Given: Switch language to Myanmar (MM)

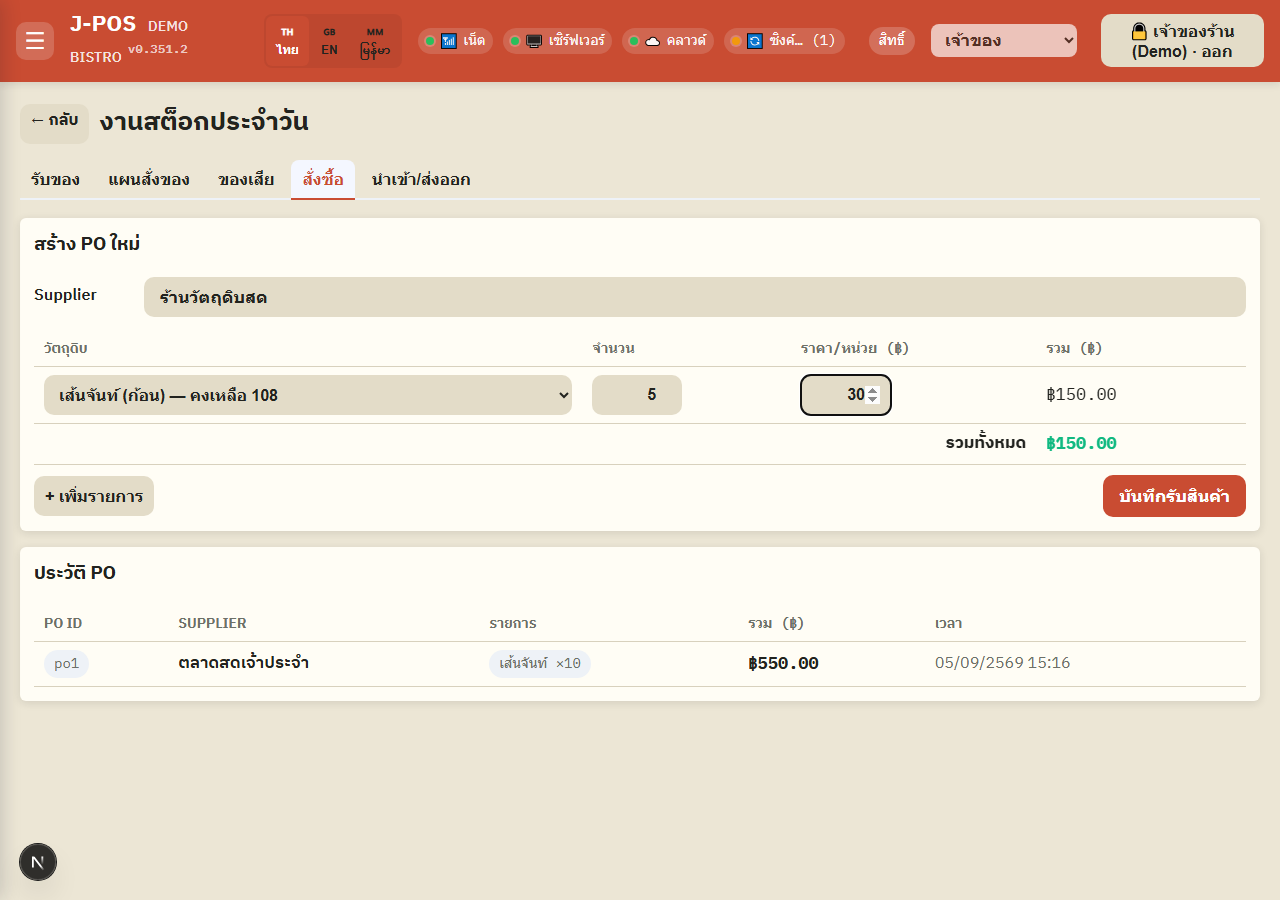Looking at the screenshot, I should pos(375,41).
